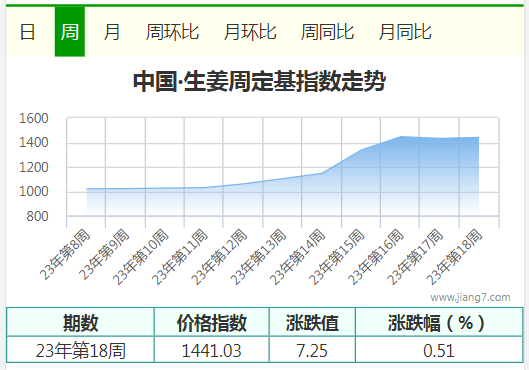This screenshot has width=529, height=370.
Task: Click x-axis label 23年第15周
Action: [336, 257]
